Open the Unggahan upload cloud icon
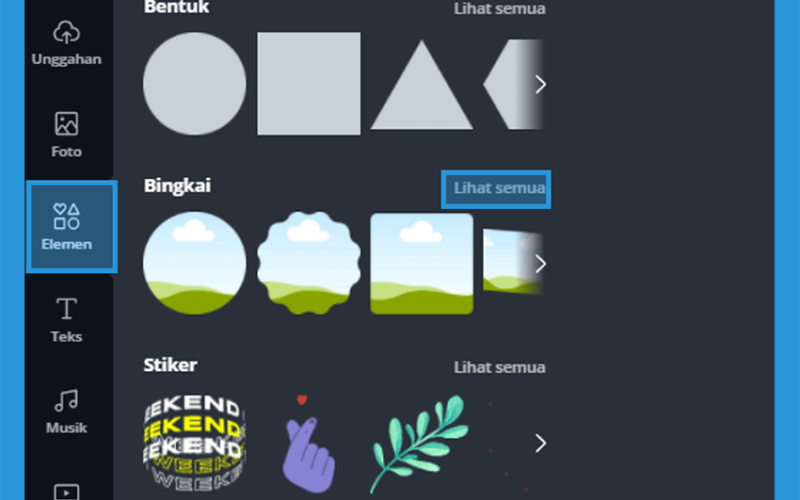 pos(66,33)
